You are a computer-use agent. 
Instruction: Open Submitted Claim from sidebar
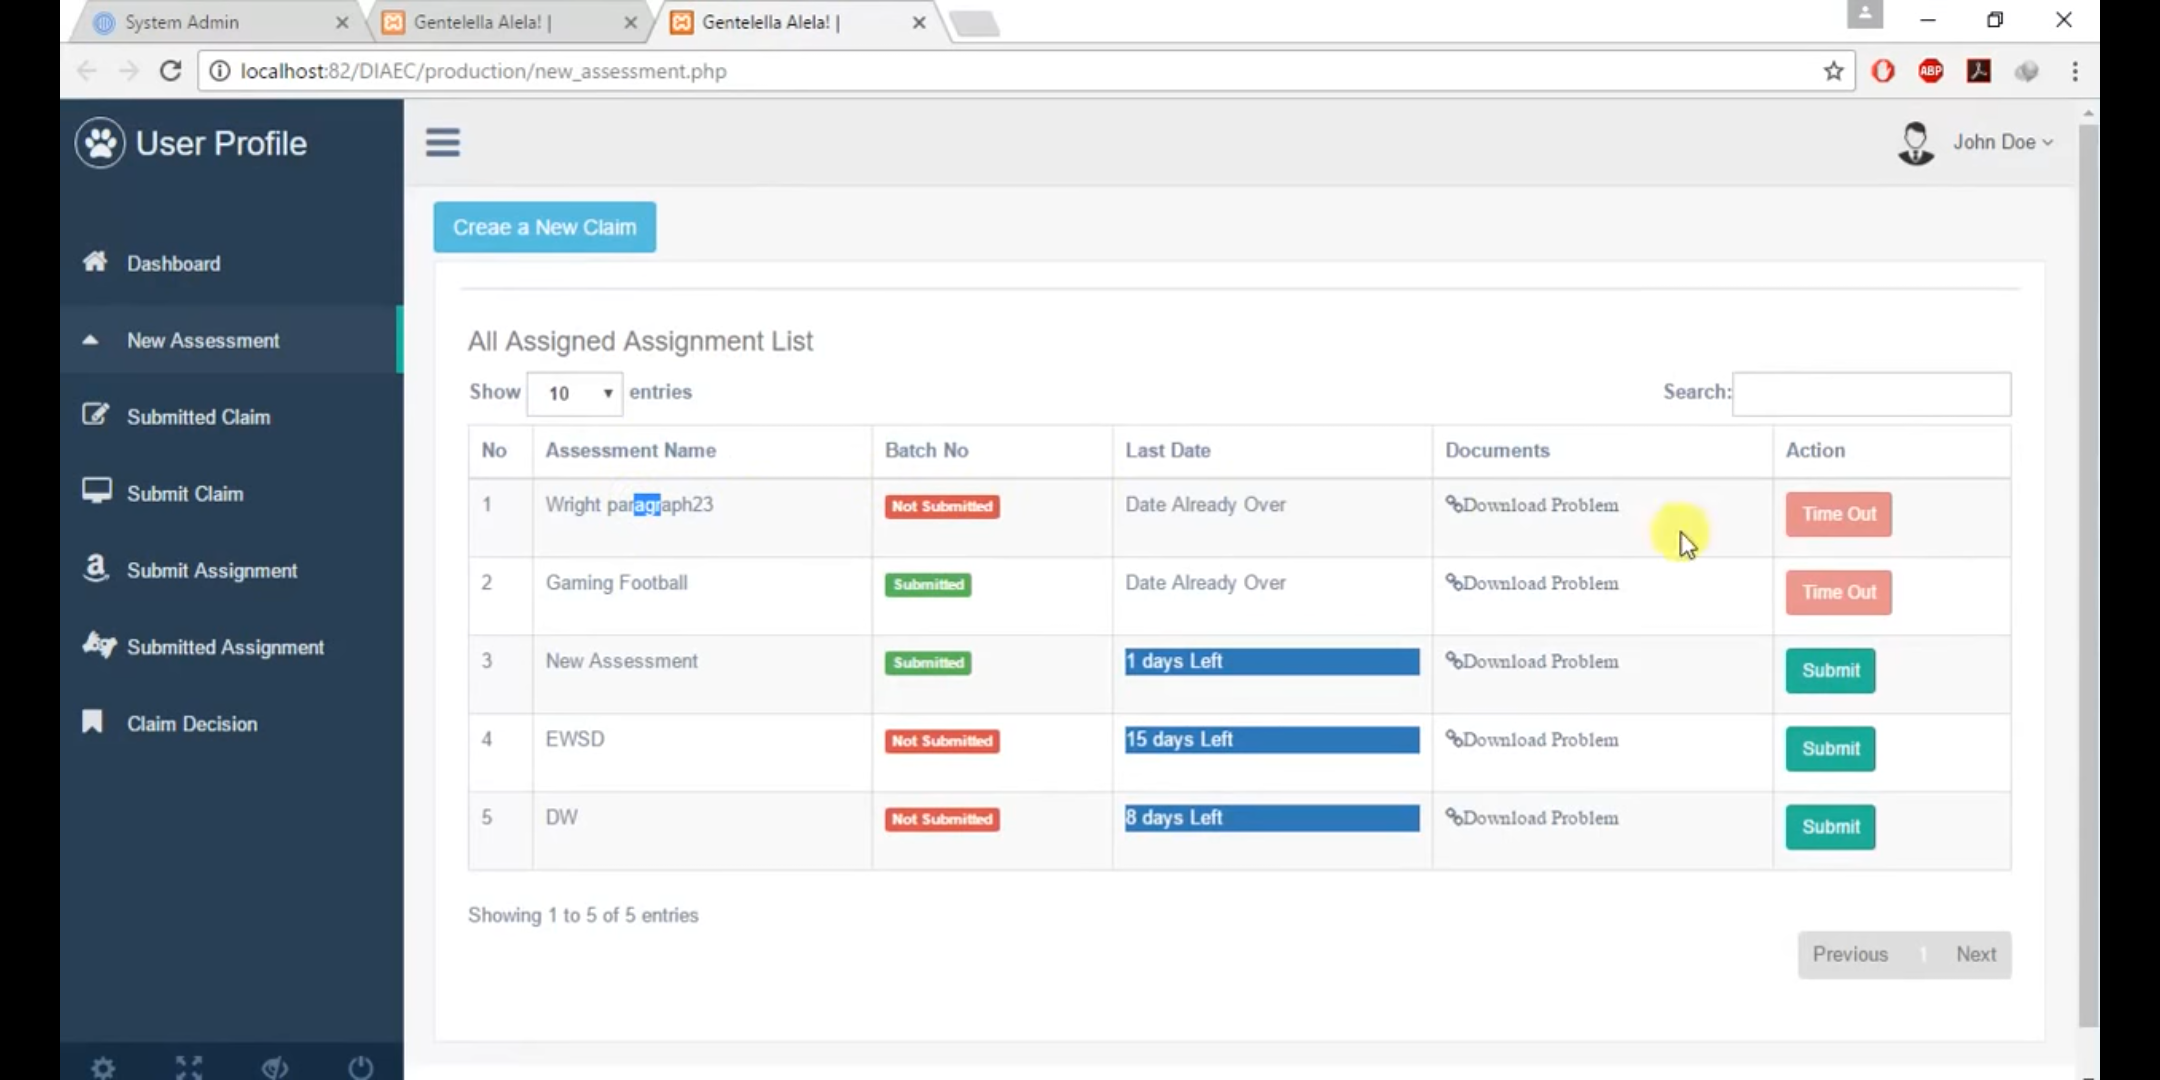(x=198, y=417)
